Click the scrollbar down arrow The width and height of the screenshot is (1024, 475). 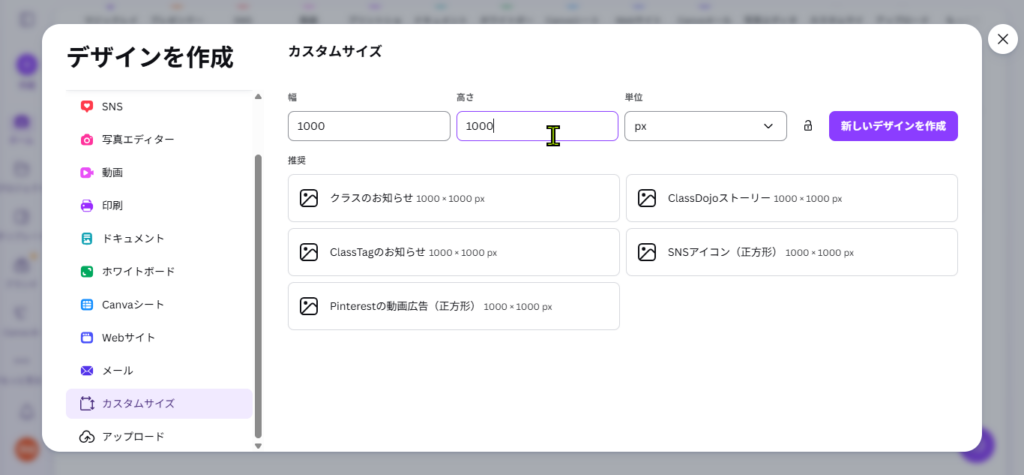point(258,446)
